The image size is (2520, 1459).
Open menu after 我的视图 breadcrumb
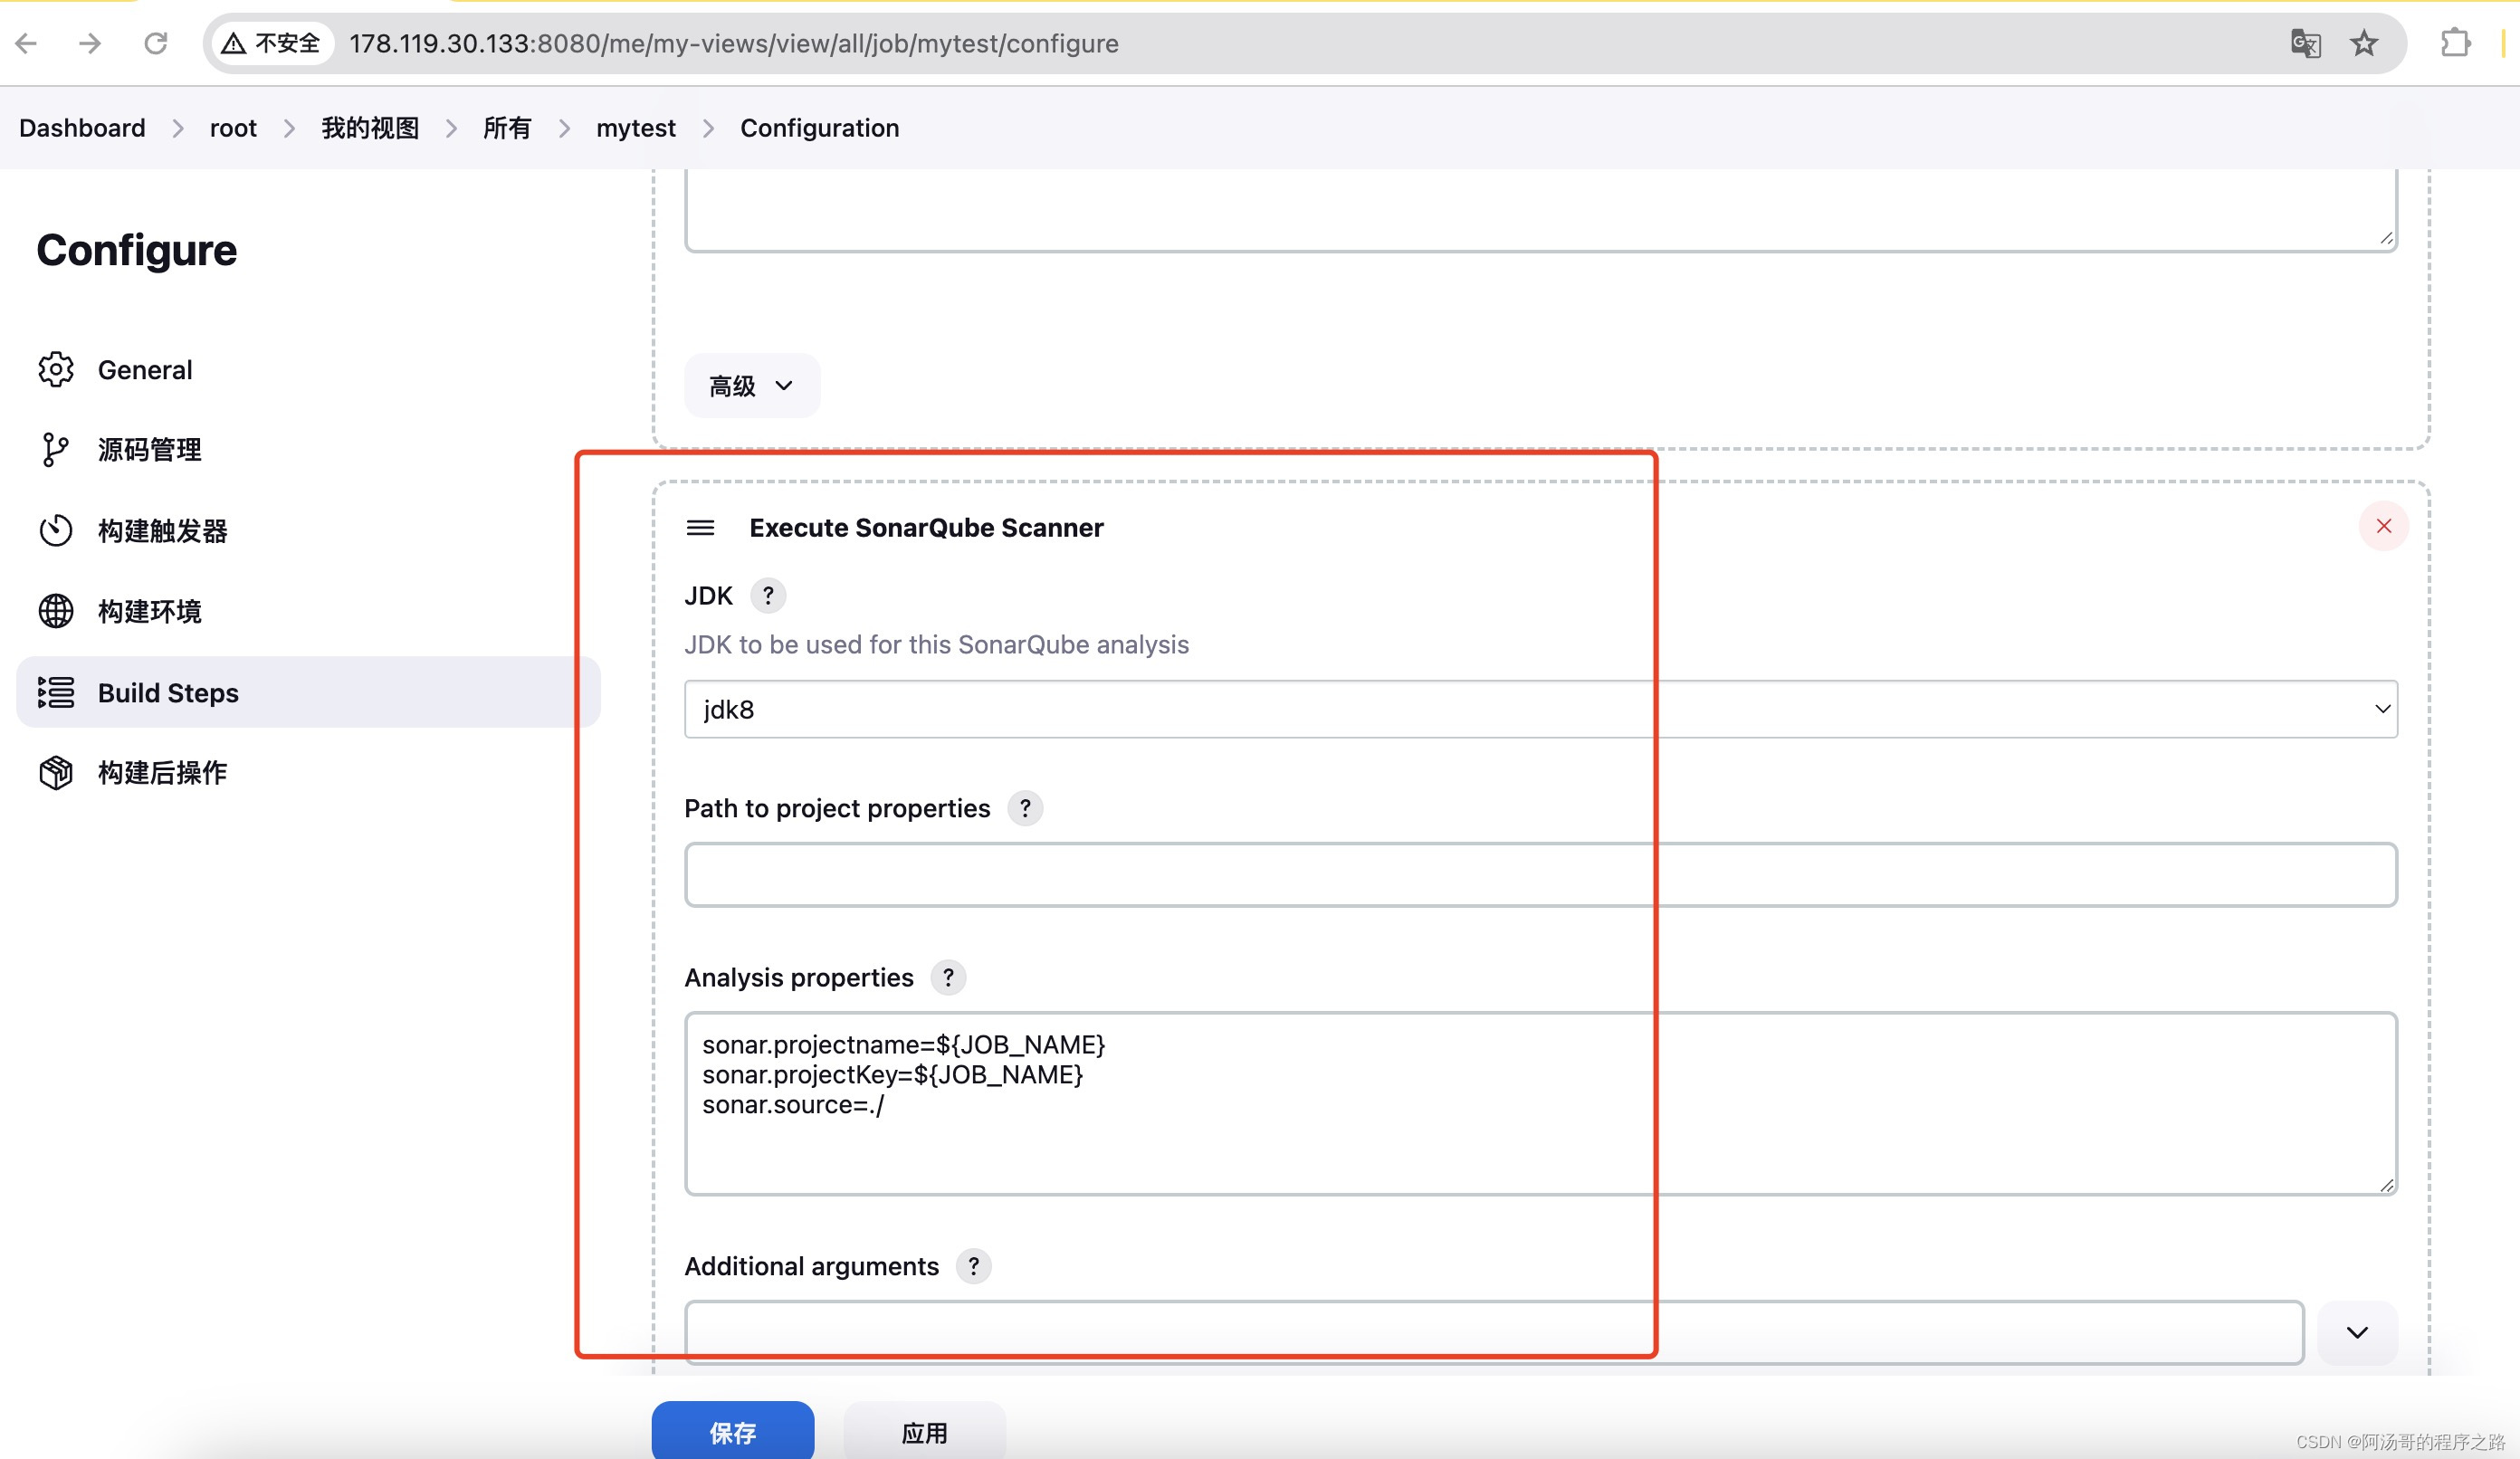click(x=451, y=128)
